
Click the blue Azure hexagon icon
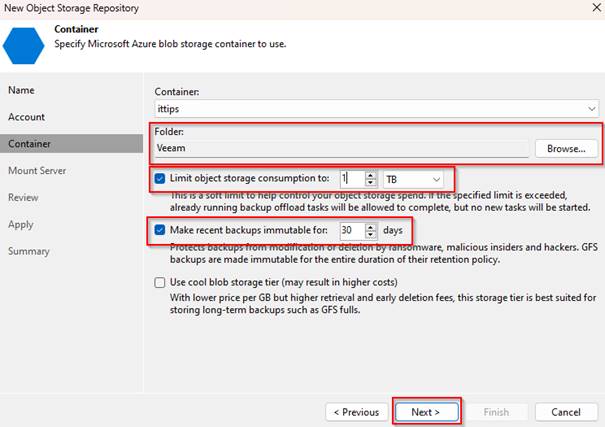pyautogui.click(x=24, y=46)
